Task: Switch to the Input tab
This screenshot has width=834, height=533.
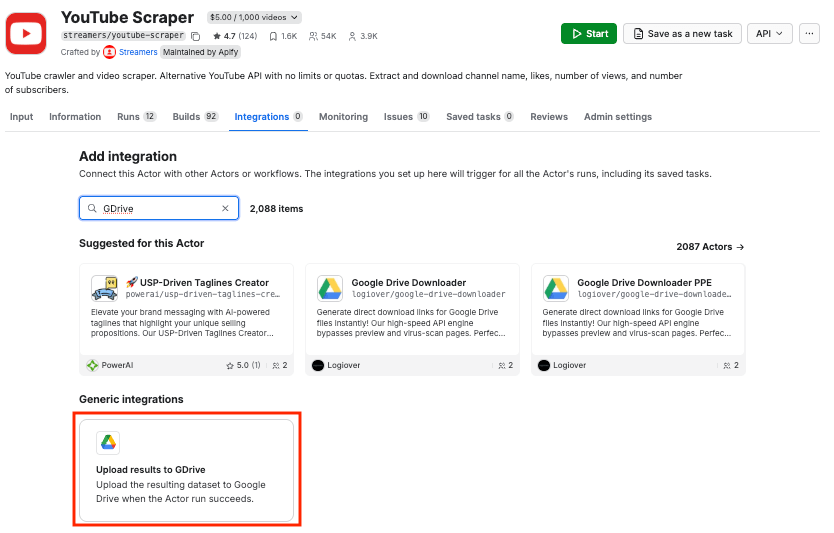Action: [21, 117]
